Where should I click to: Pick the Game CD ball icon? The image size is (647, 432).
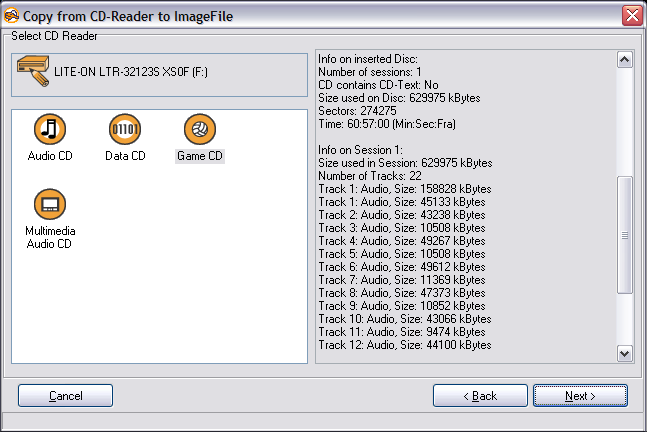coord(200,129)
